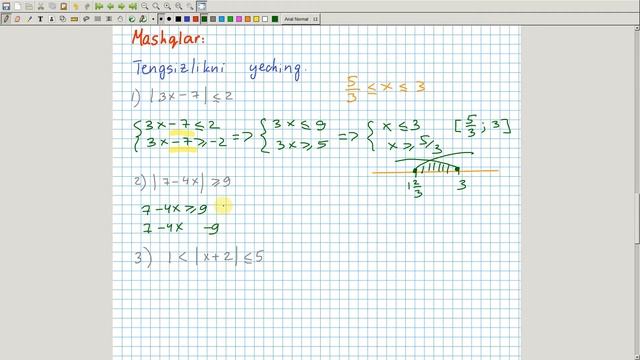This screenshot has width=640, height=360.
Task: Pick the yellow color swatch
Action: [x=256, y=19]
